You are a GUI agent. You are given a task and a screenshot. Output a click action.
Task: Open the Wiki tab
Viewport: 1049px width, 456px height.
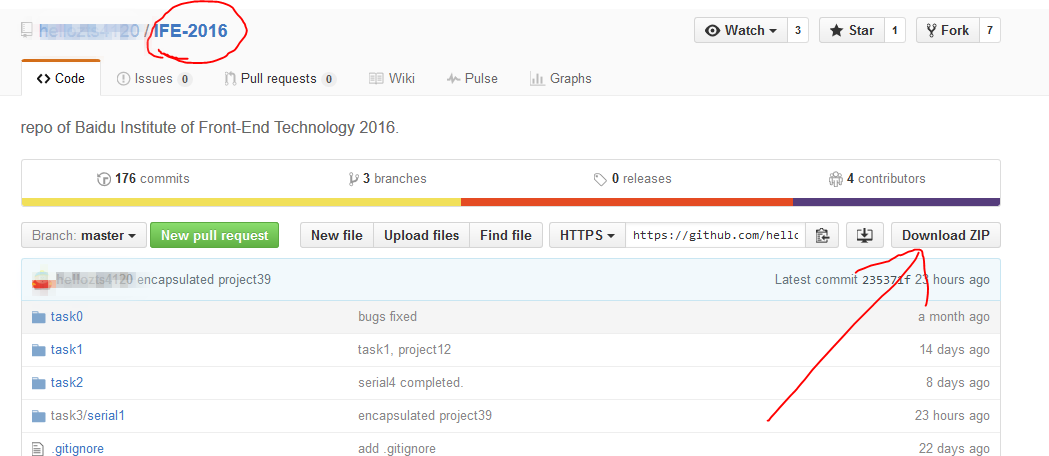pyautogui.click(x=392, y=79)
